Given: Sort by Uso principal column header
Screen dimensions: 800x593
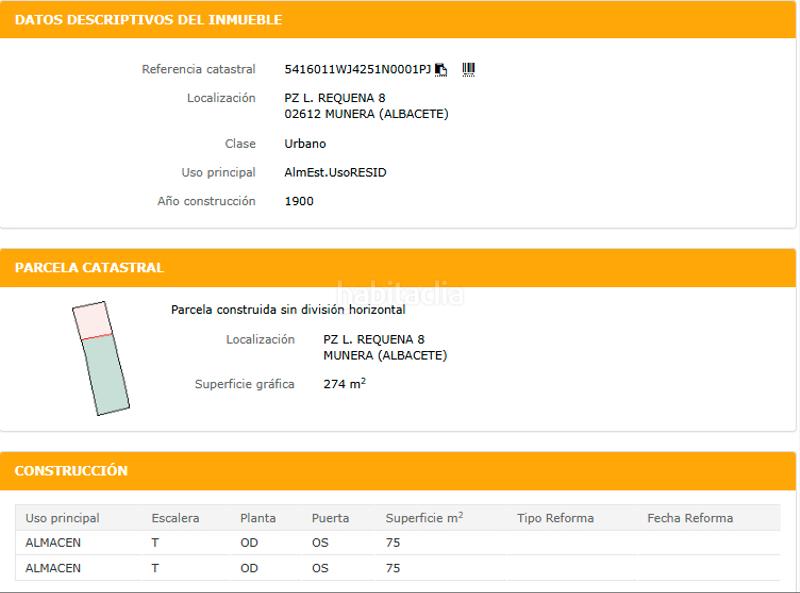Looking at the screenshot, I should (x=62, y=518).
